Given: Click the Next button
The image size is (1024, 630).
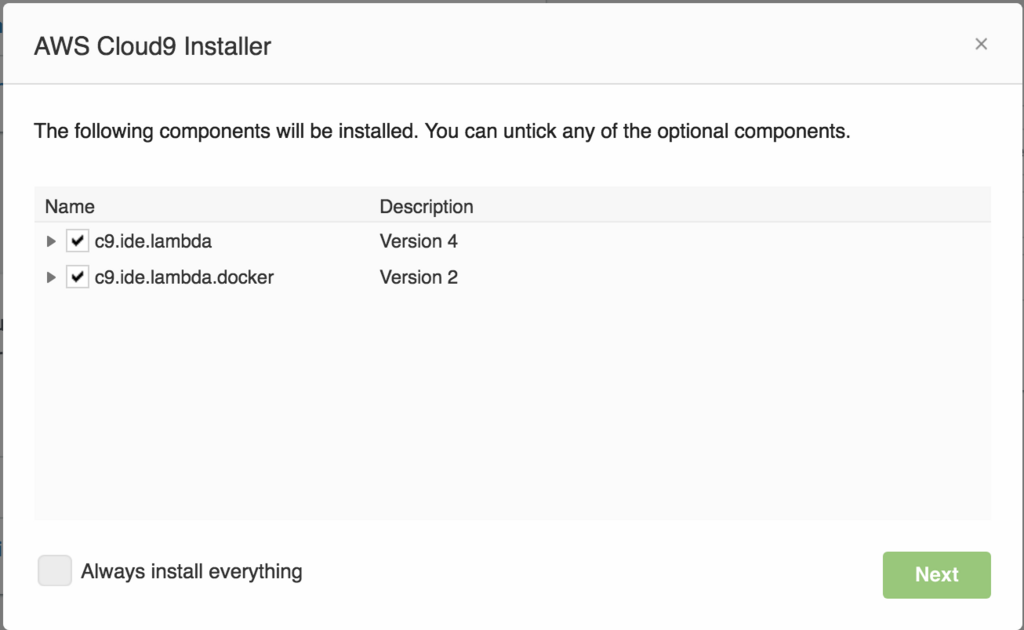Looking at the screenshot, I should (x=936, y=575).
